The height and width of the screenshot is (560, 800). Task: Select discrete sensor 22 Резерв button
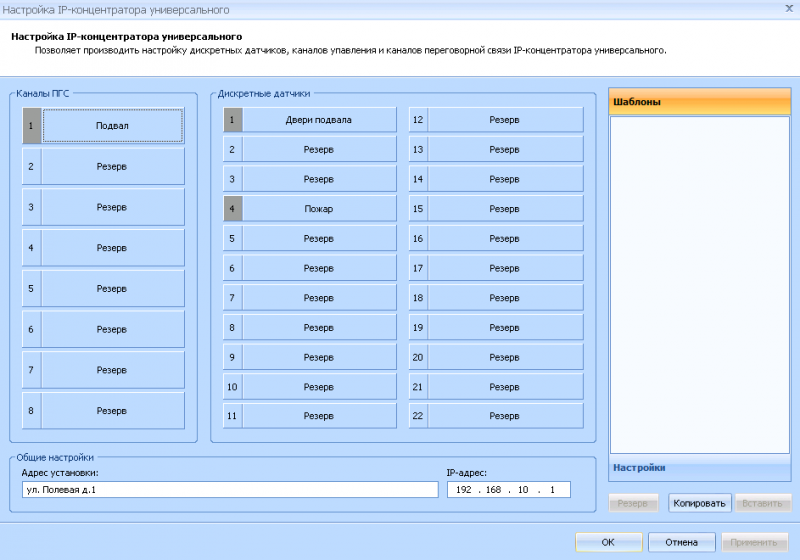(504, 416)
